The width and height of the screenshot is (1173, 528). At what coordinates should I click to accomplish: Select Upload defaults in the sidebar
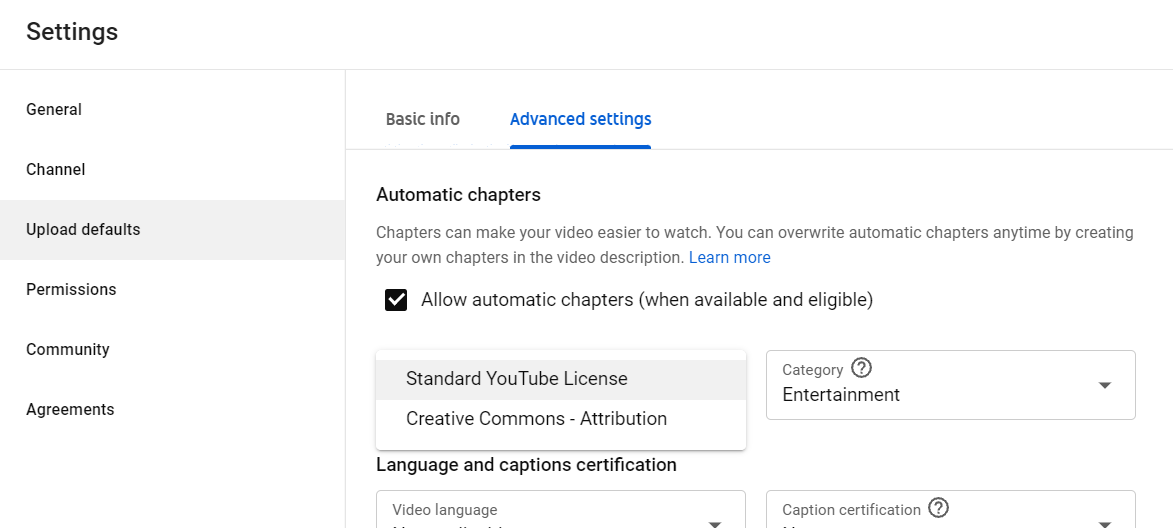click(172, 230)
